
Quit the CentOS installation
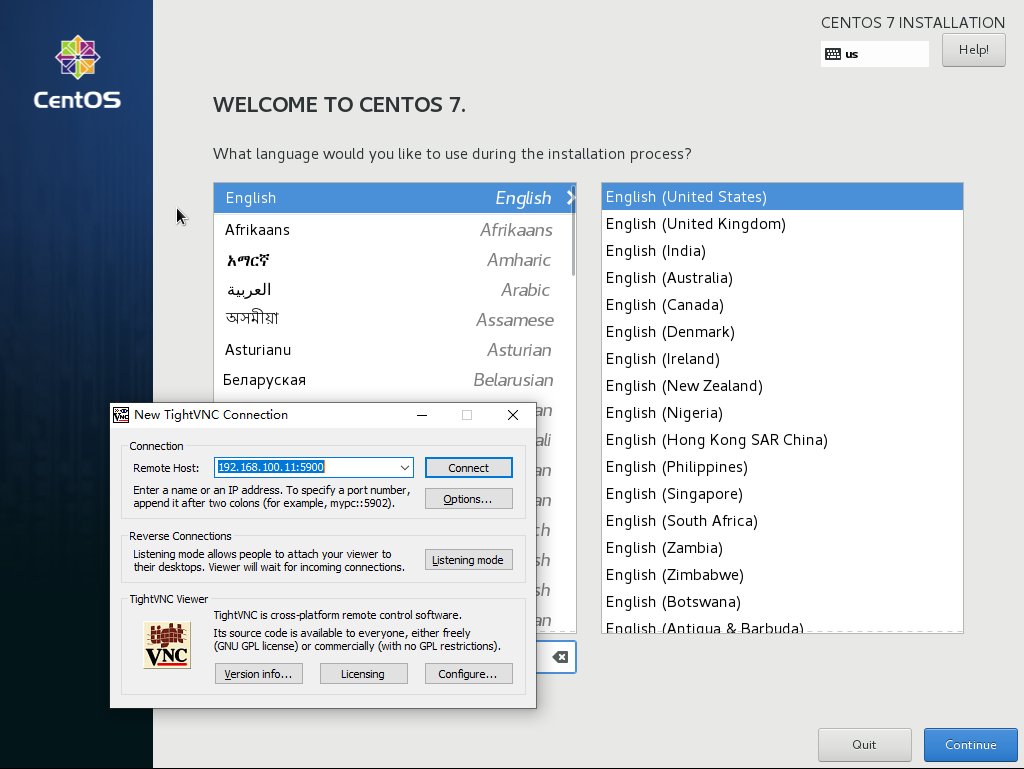point(865,745)
